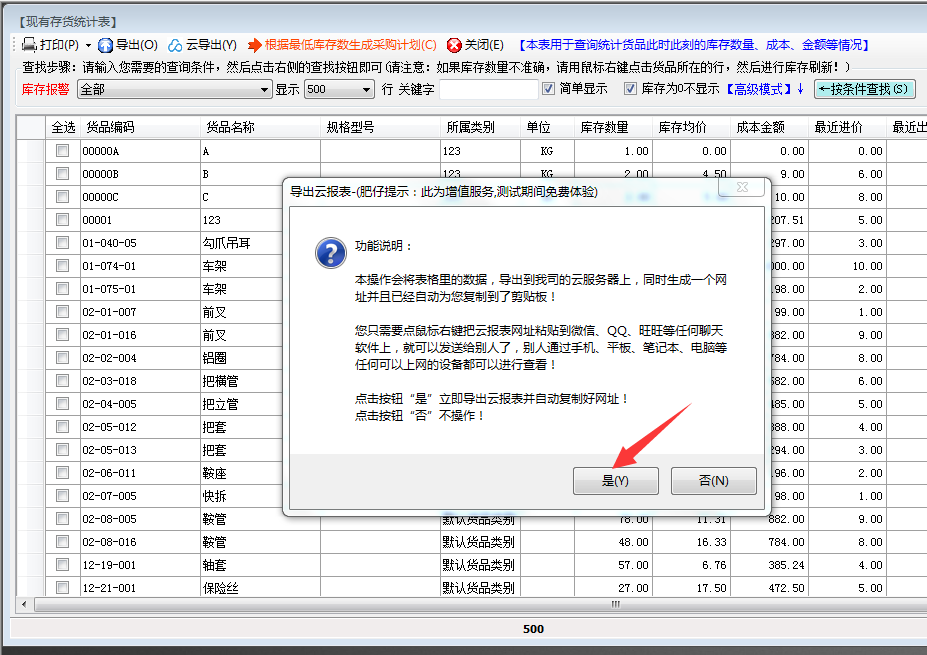Click the orange arrow purchase plan icon
The image size is (927, 655).
pos(255,45)
